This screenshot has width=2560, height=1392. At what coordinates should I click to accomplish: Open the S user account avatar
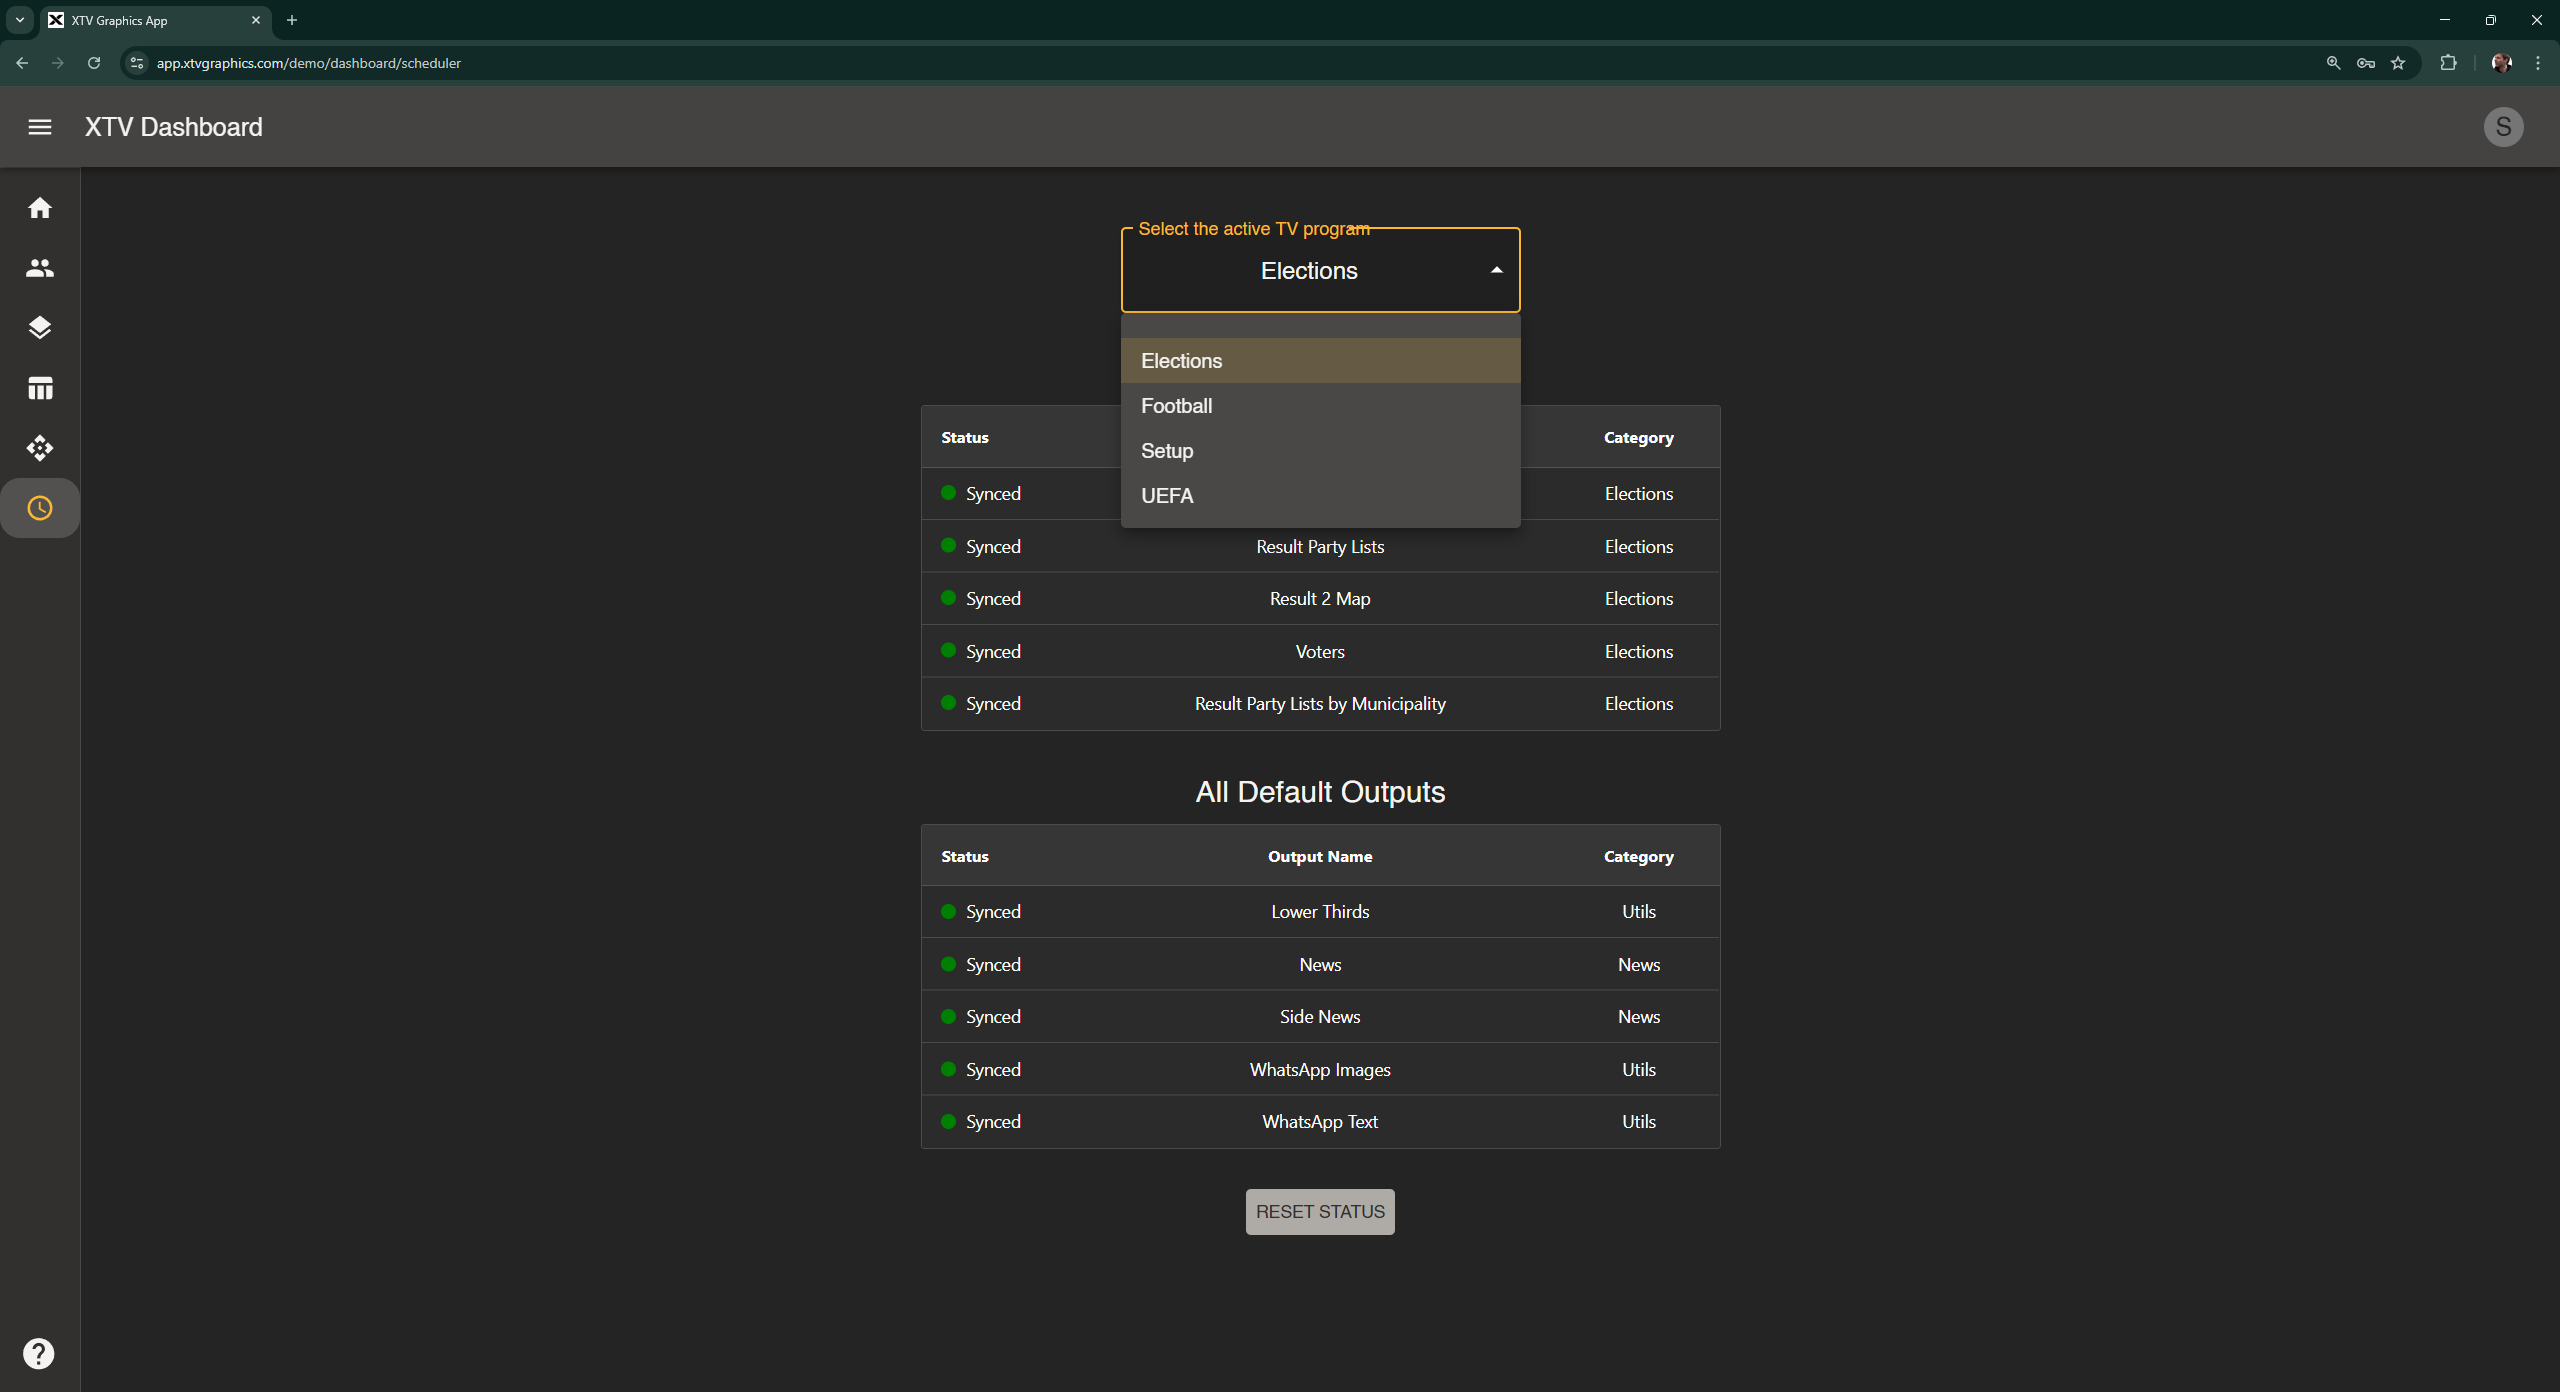click(x=2503, y=127)
